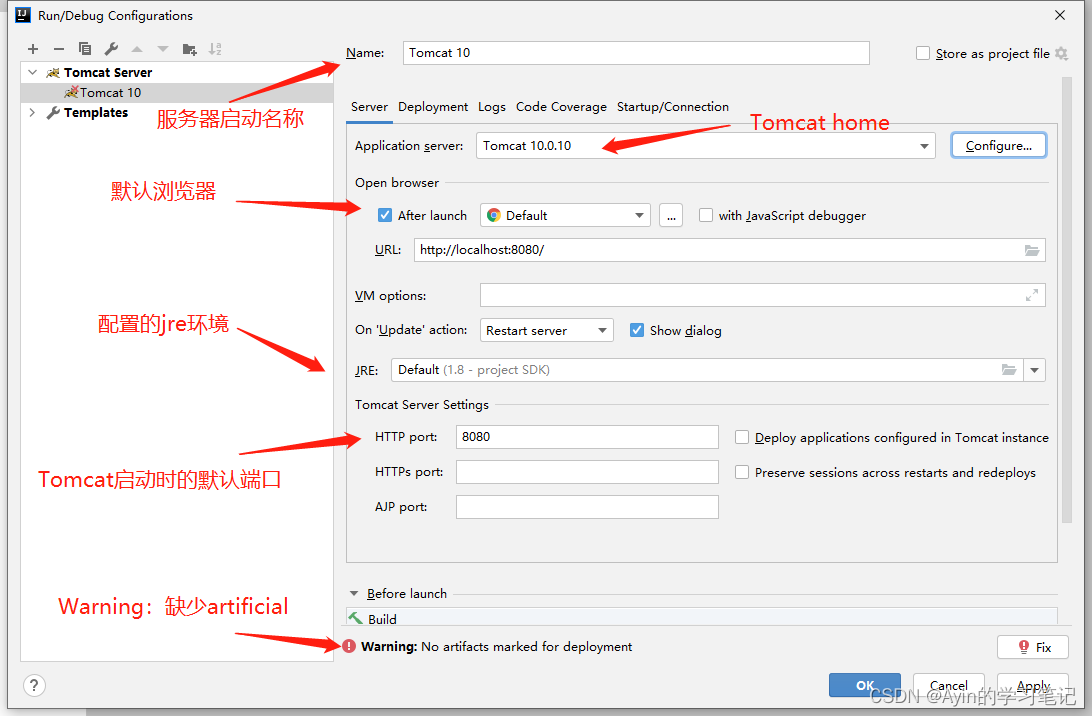Create new folder icon in toolbar
The image size is (1092, 716).
pos(189,49)
